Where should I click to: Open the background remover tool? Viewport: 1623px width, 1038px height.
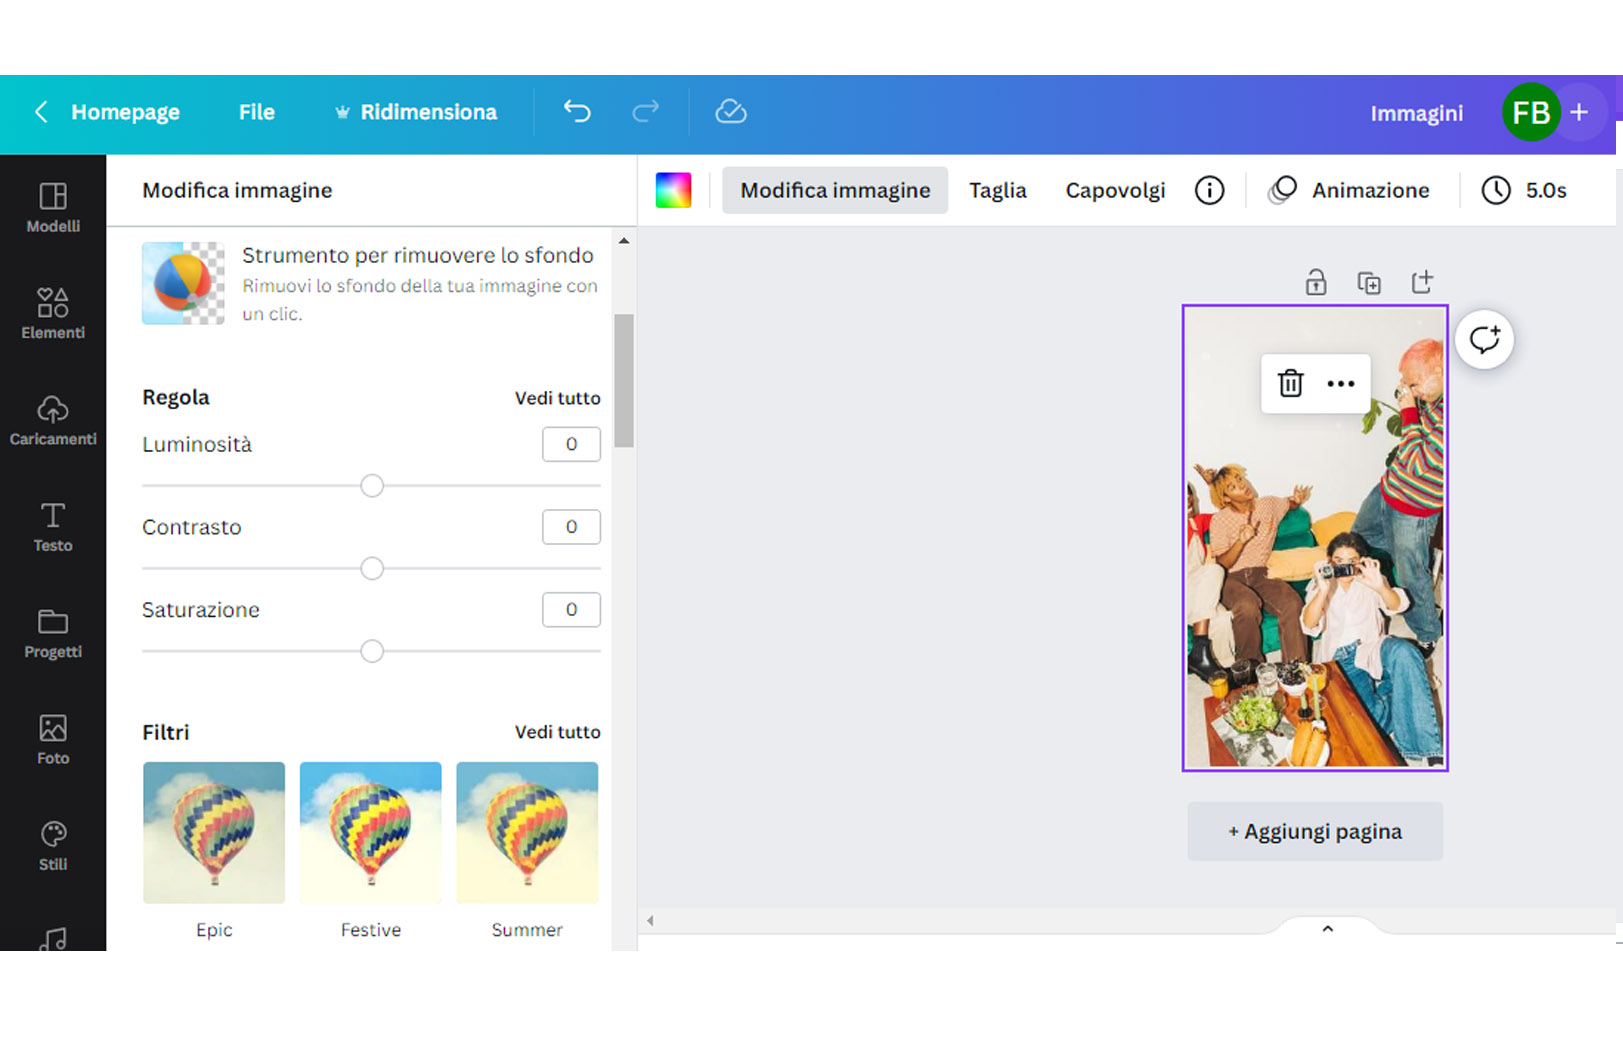point(370,284)
